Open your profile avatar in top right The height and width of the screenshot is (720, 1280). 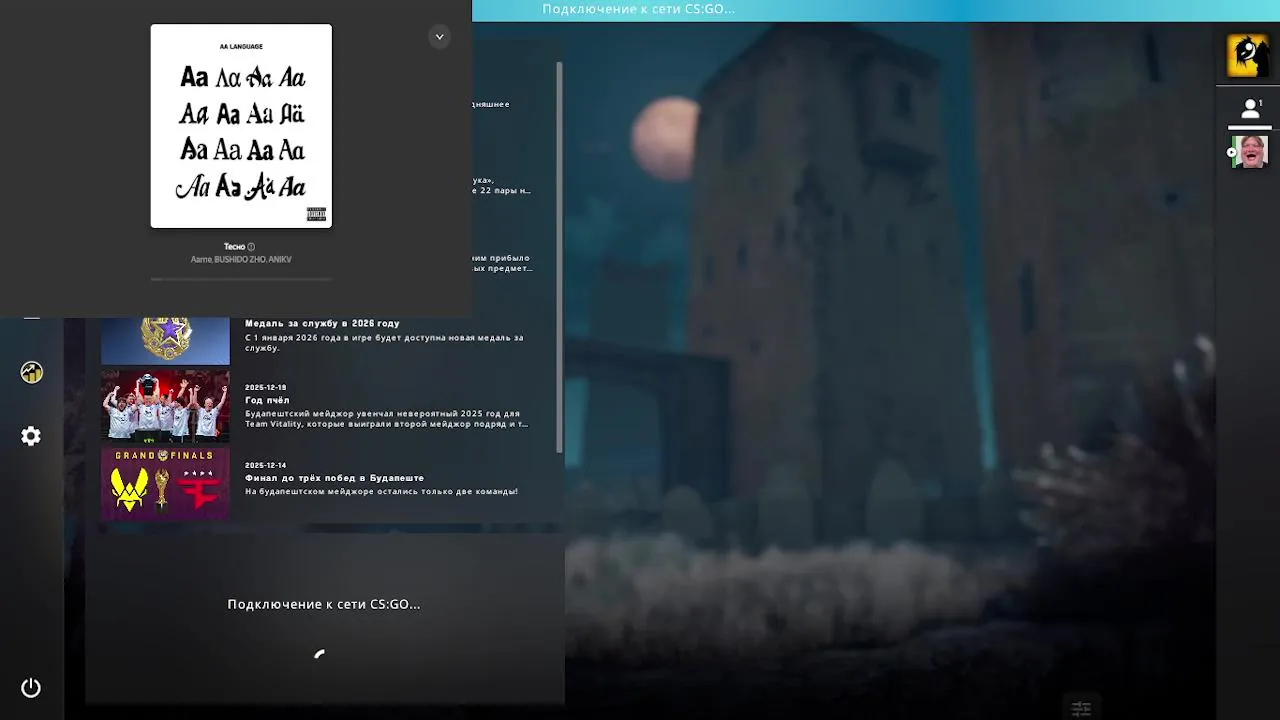(x=1248, y=55)
